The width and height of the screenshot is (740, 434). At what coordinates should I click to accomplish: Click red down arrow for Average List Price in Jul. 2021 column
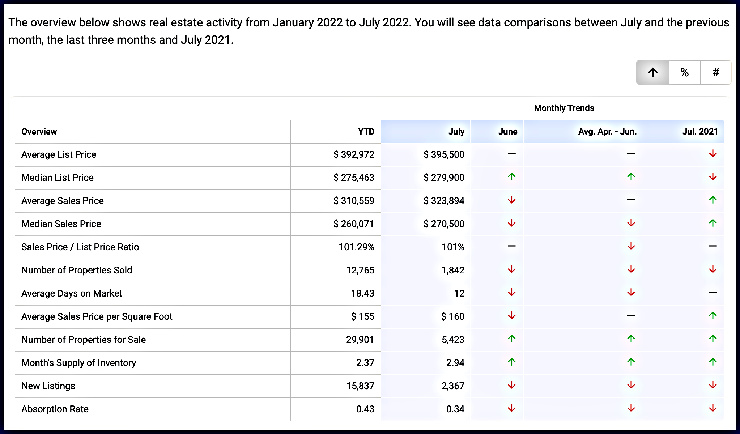tap(712, 154)
